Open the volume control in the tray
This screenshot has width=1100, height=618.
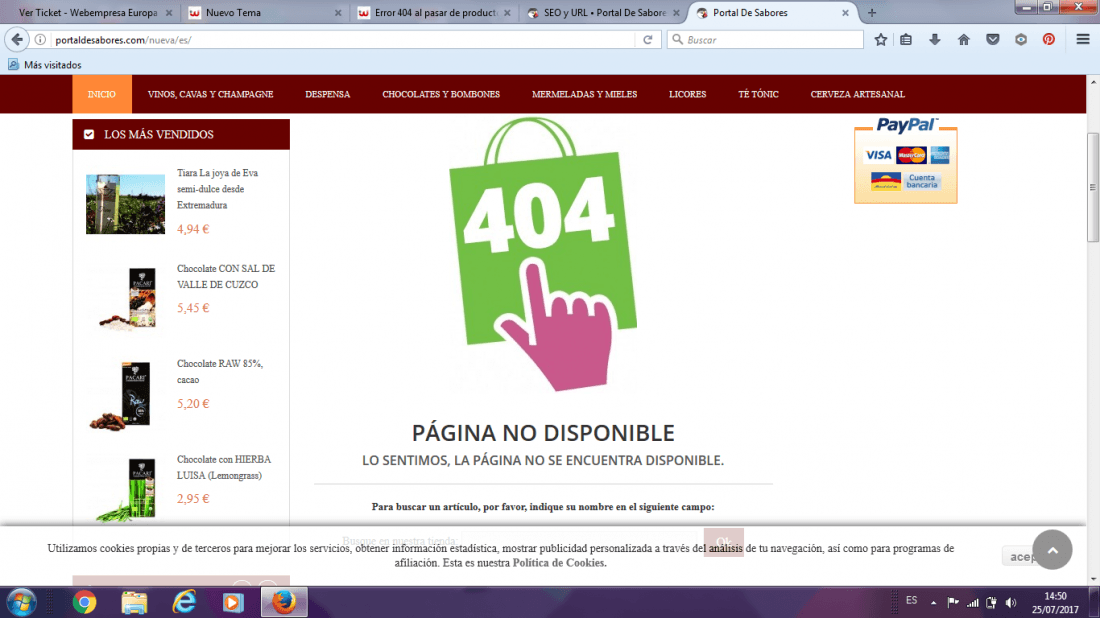1011,602
